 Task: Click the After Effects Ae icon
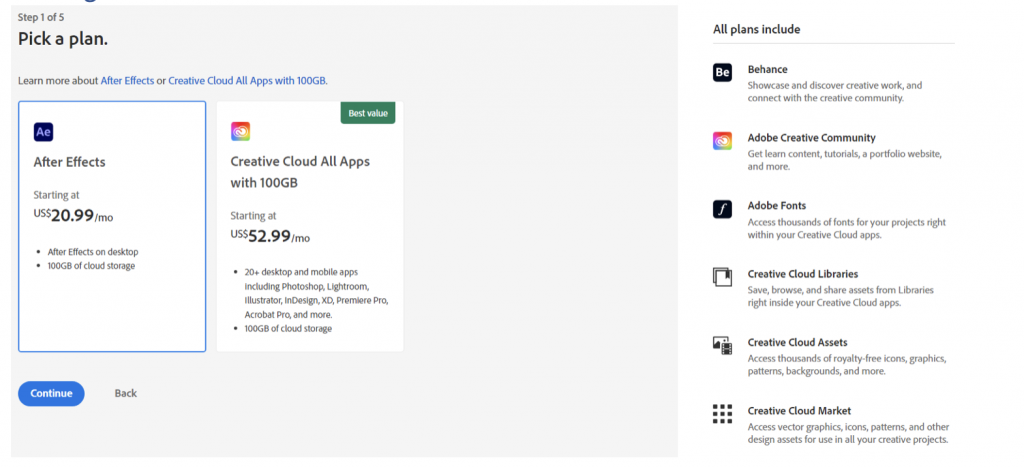click(43, 132)
